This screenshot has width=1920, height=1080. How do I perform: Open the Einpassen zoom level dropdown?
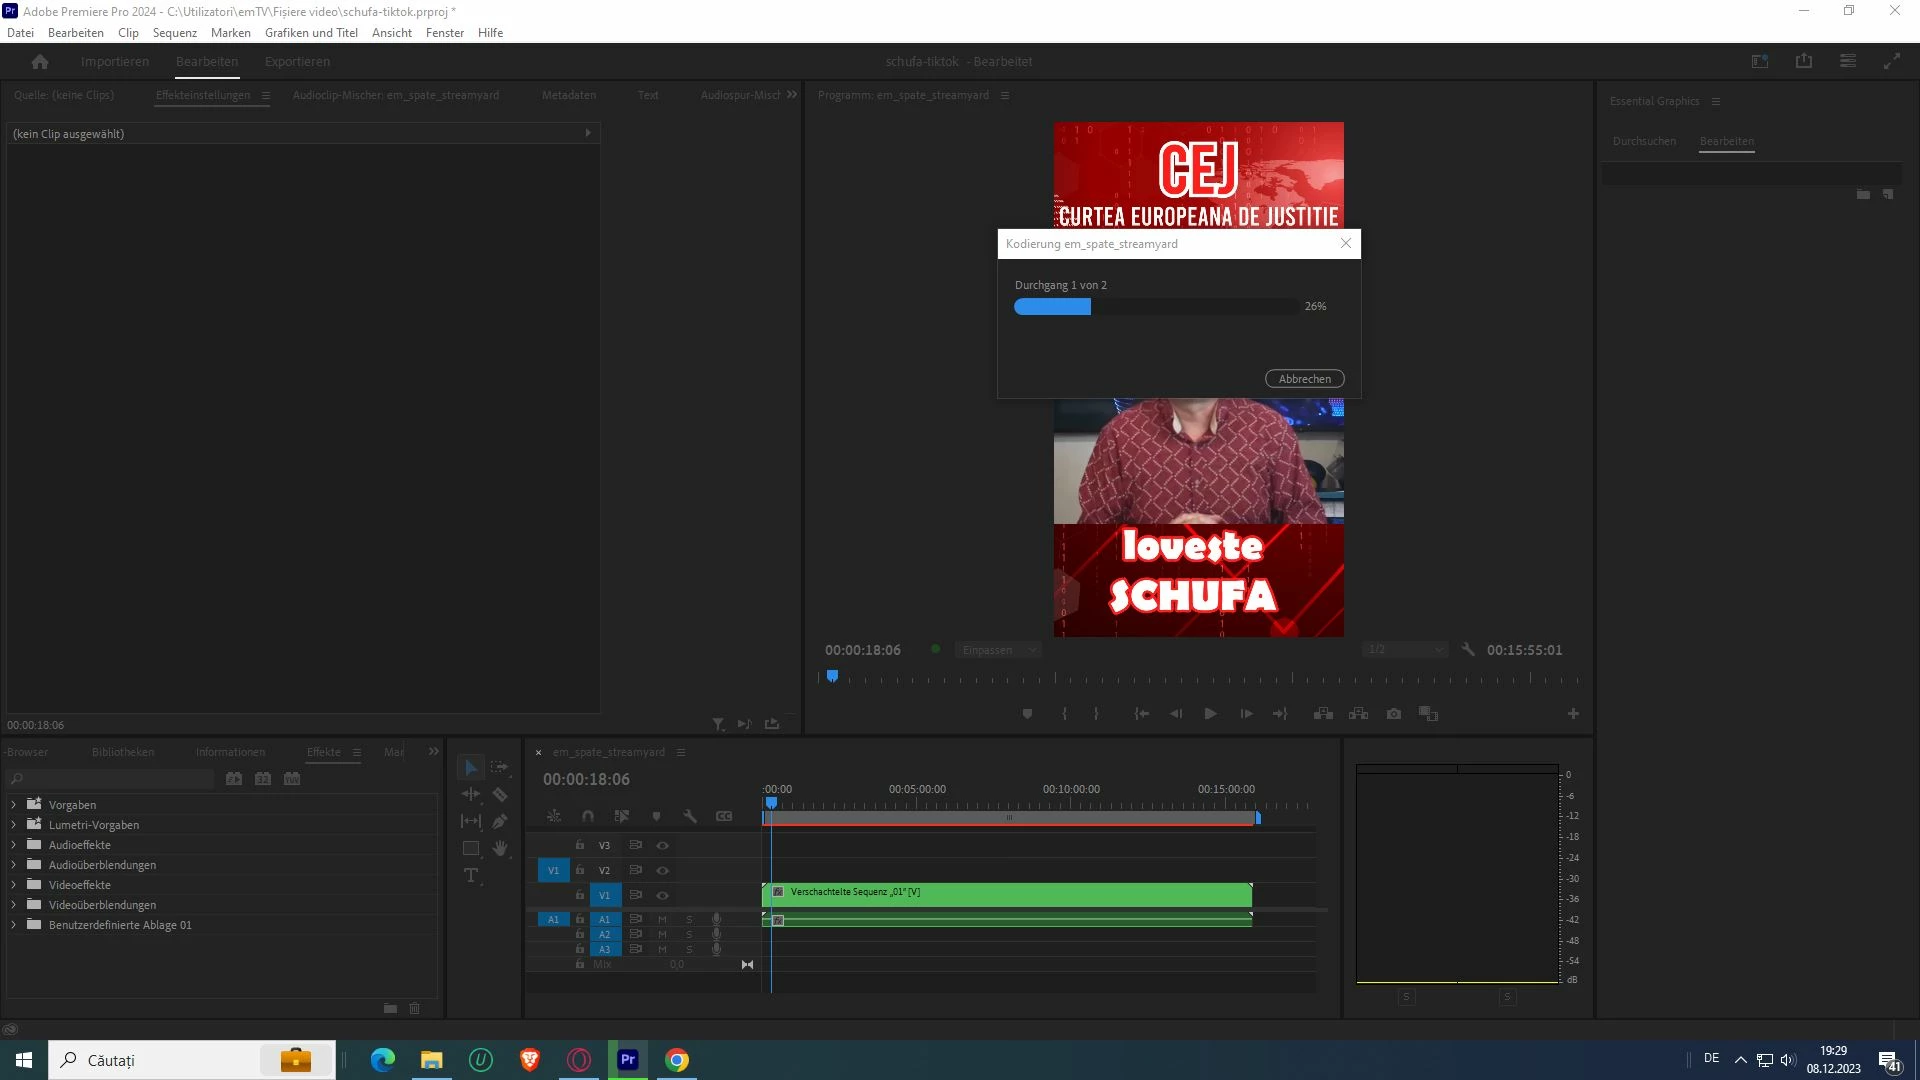998,650
